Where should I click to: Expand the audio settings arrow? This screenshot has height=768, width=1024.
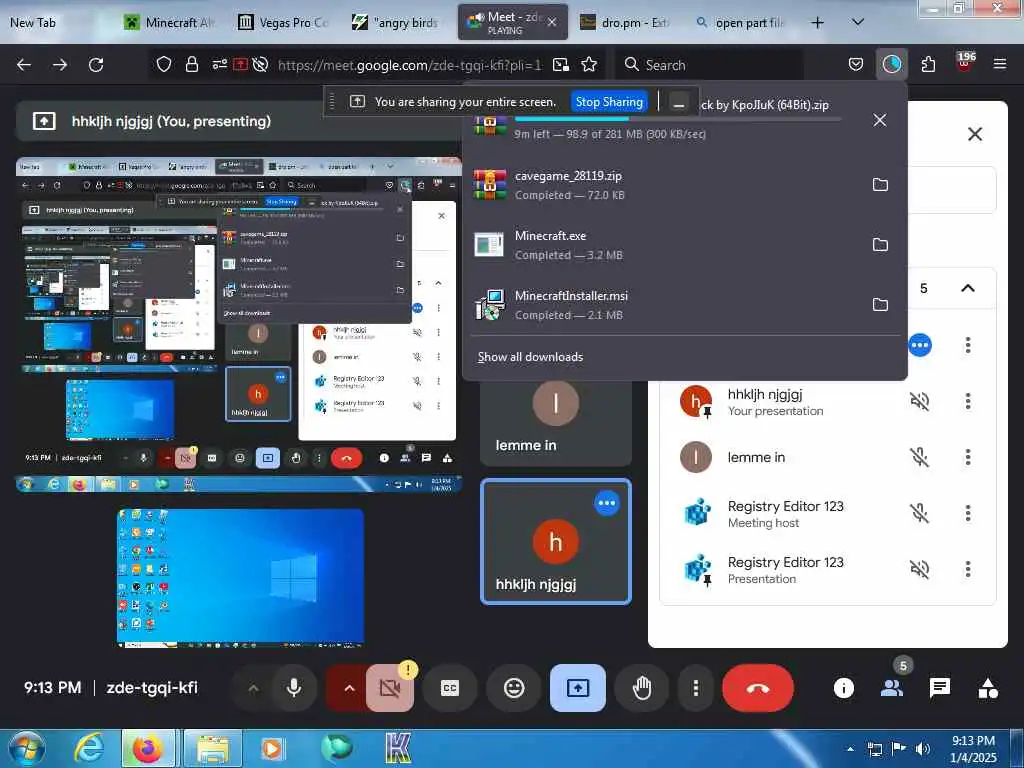(253, 688)
